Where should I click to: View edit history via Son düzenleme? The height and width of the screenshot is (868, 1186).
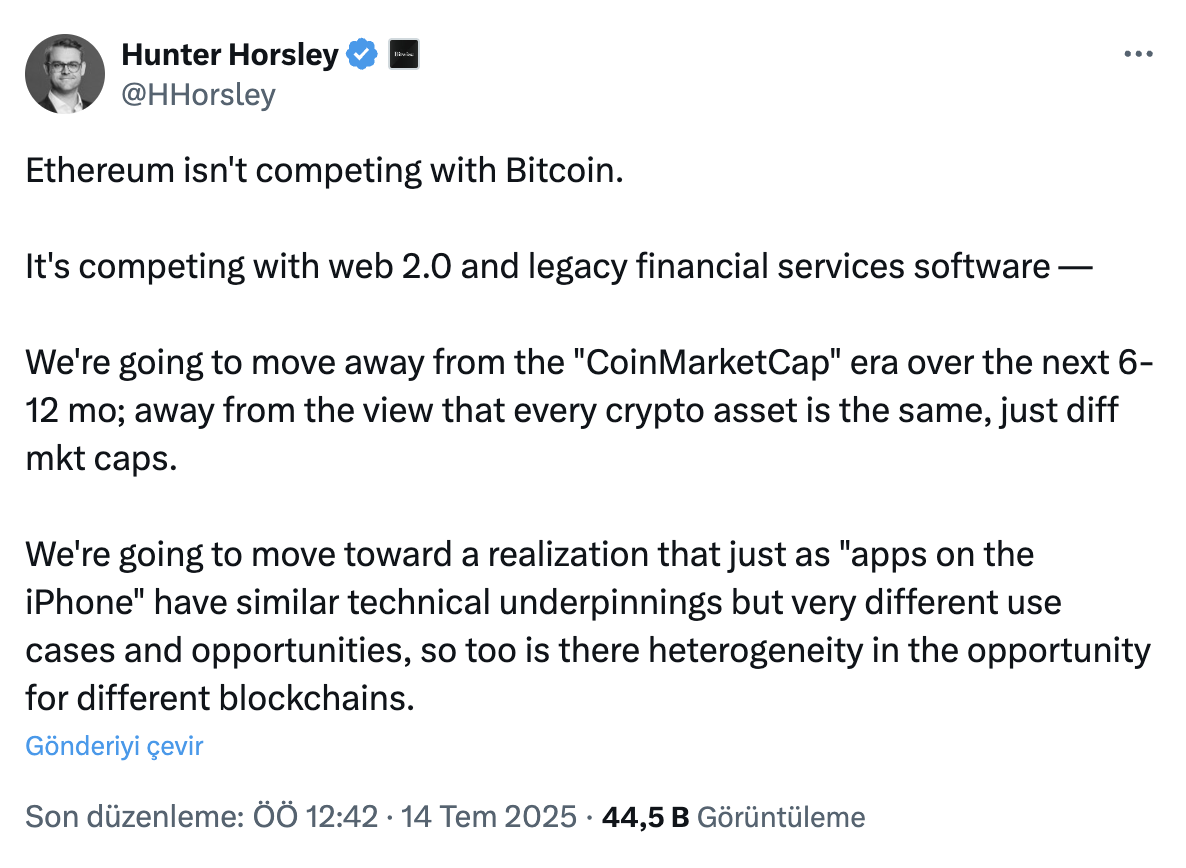point(135,817)
